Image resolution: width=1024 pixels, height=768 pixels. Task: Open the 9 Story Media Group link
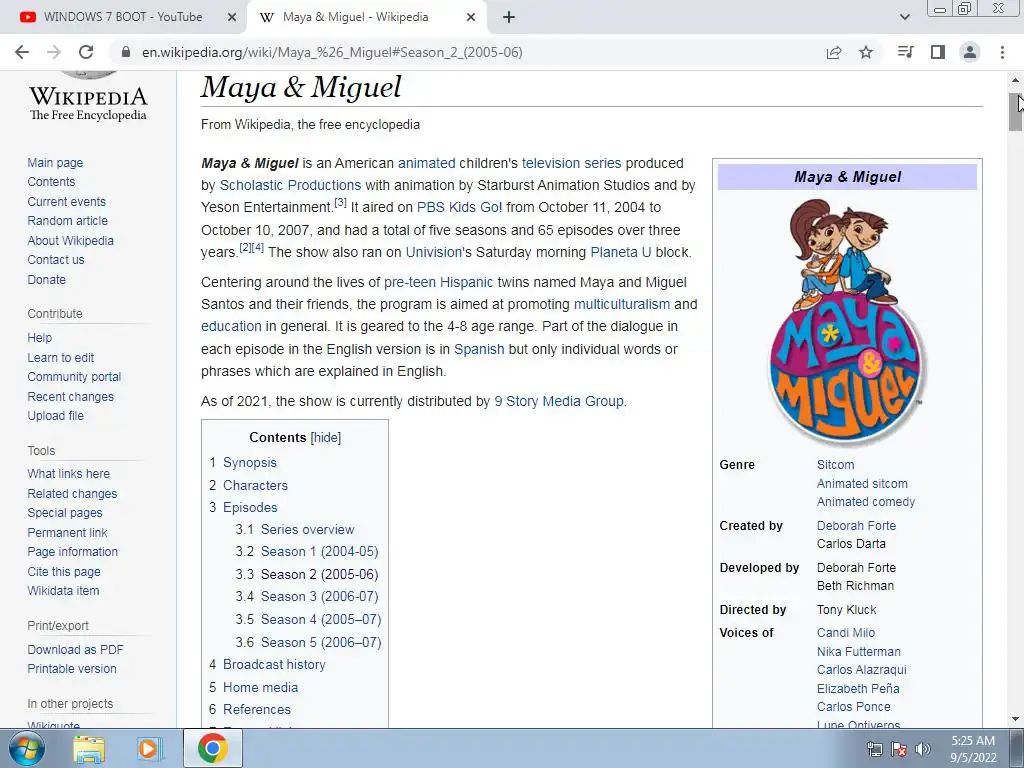(x=559, y=401)
